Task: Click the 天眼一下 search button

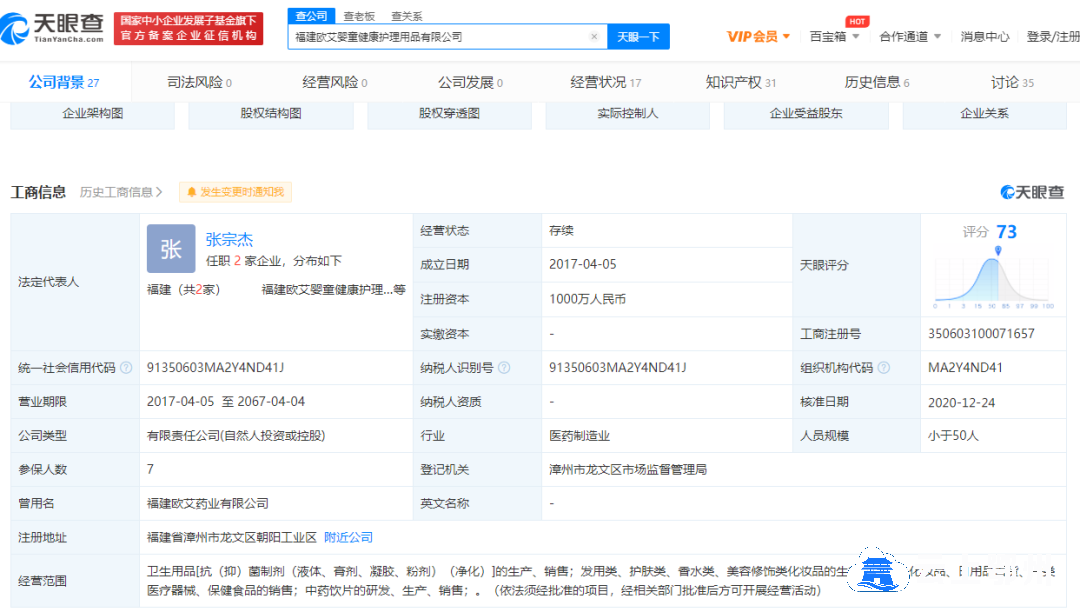Action: (x=638, y=37)
